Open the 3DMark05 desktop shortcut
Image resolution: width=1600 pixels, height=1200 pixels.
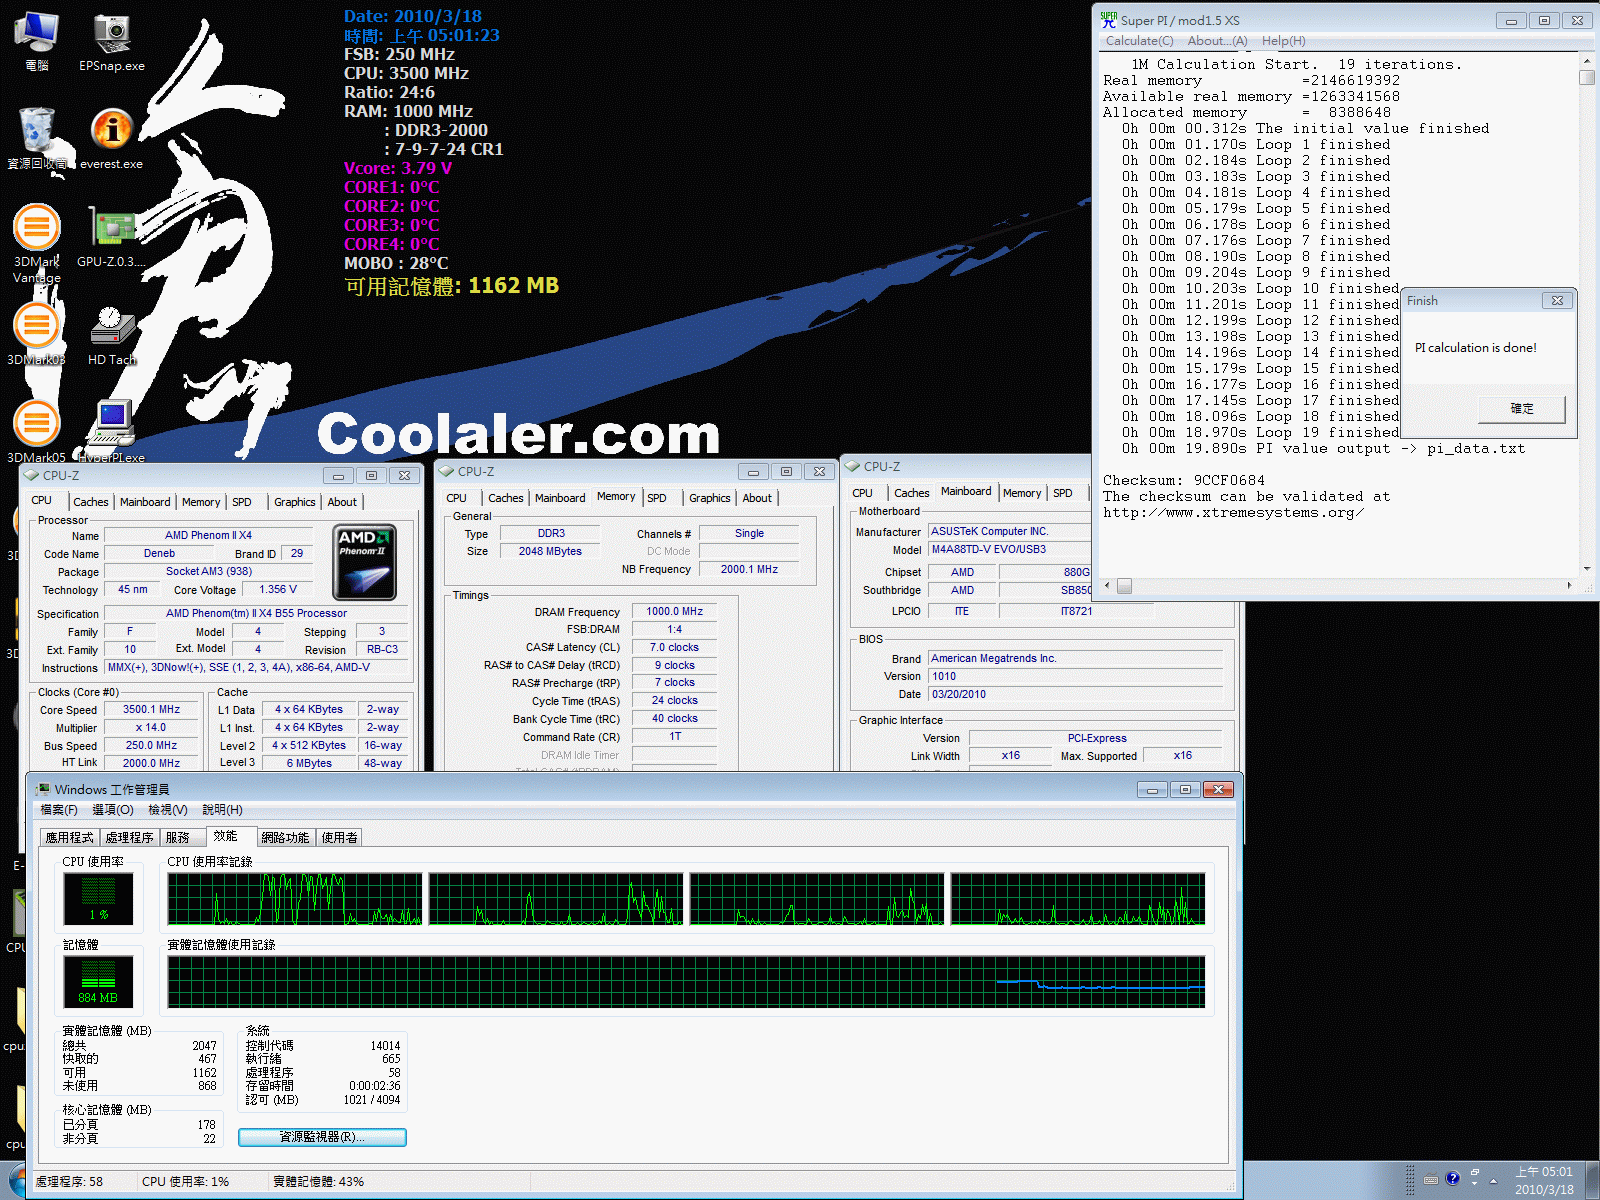pos(37,430)
